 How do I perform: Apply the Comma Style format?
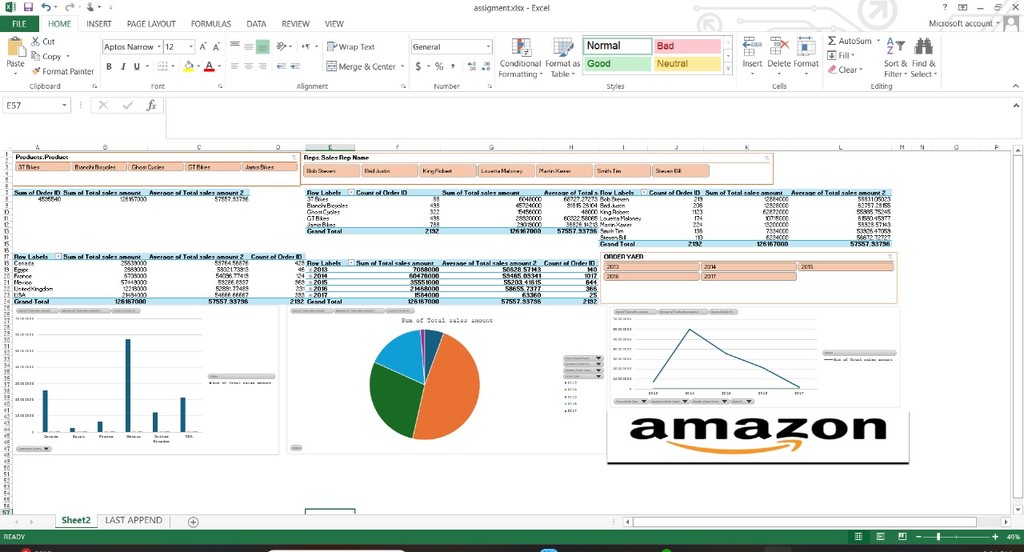pyautogui.click(x=453, y=67)
